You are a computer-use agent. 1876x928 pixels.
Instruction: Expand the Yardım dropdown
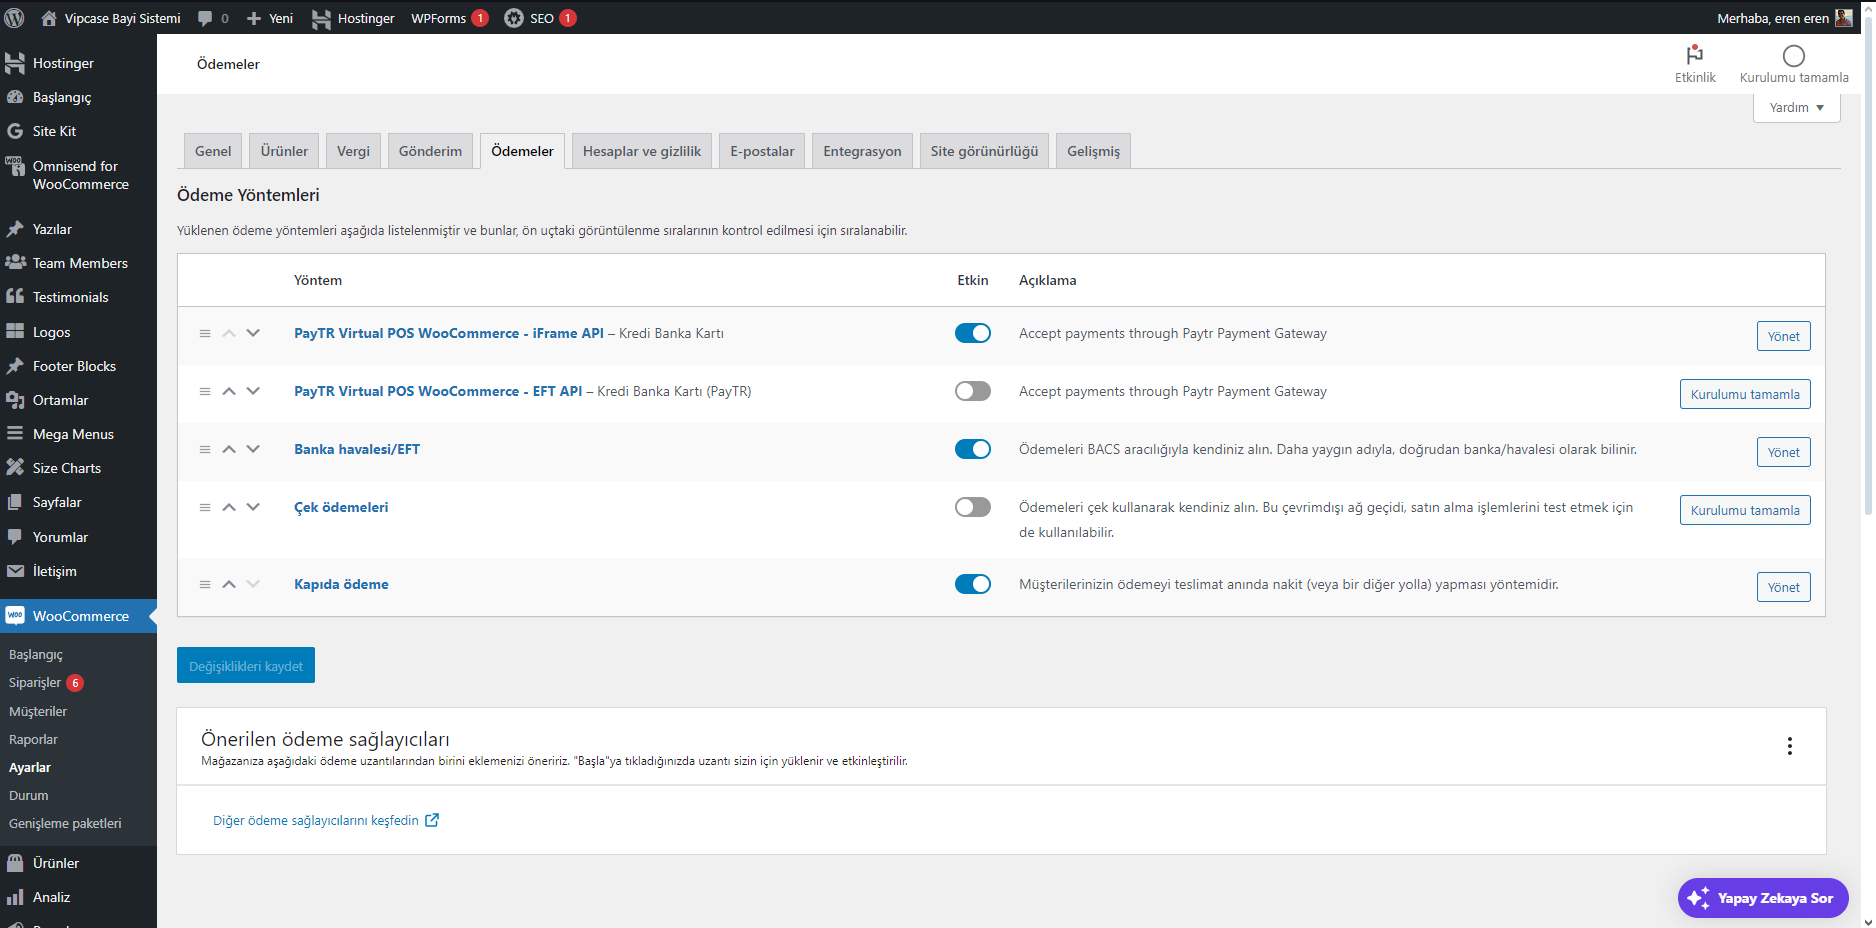coord(1796,107)
